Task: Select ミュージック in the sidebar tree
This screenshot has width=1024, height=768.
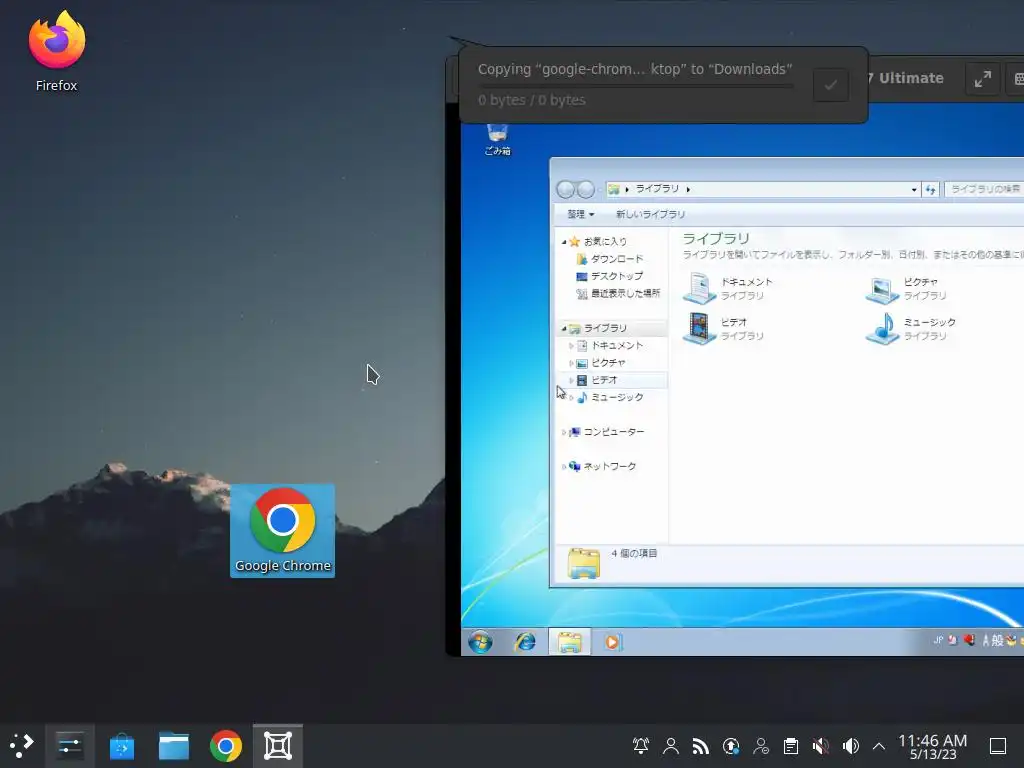Action: pyautogui.click(x=617, y=397)
